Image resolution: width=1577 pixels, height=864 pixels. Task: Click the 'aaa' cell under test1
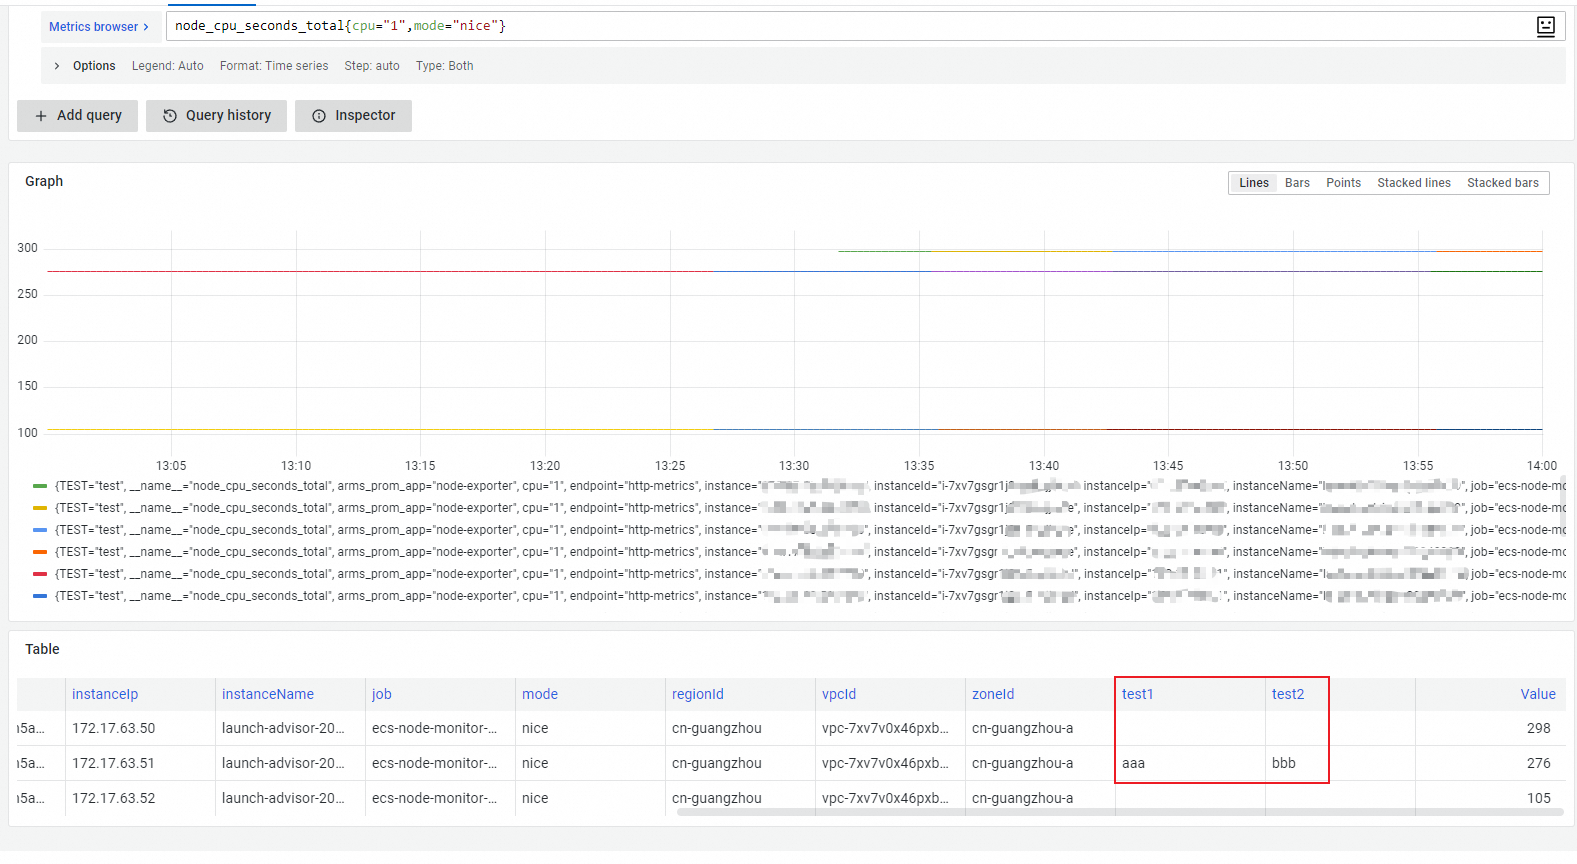click(1190, 763)
